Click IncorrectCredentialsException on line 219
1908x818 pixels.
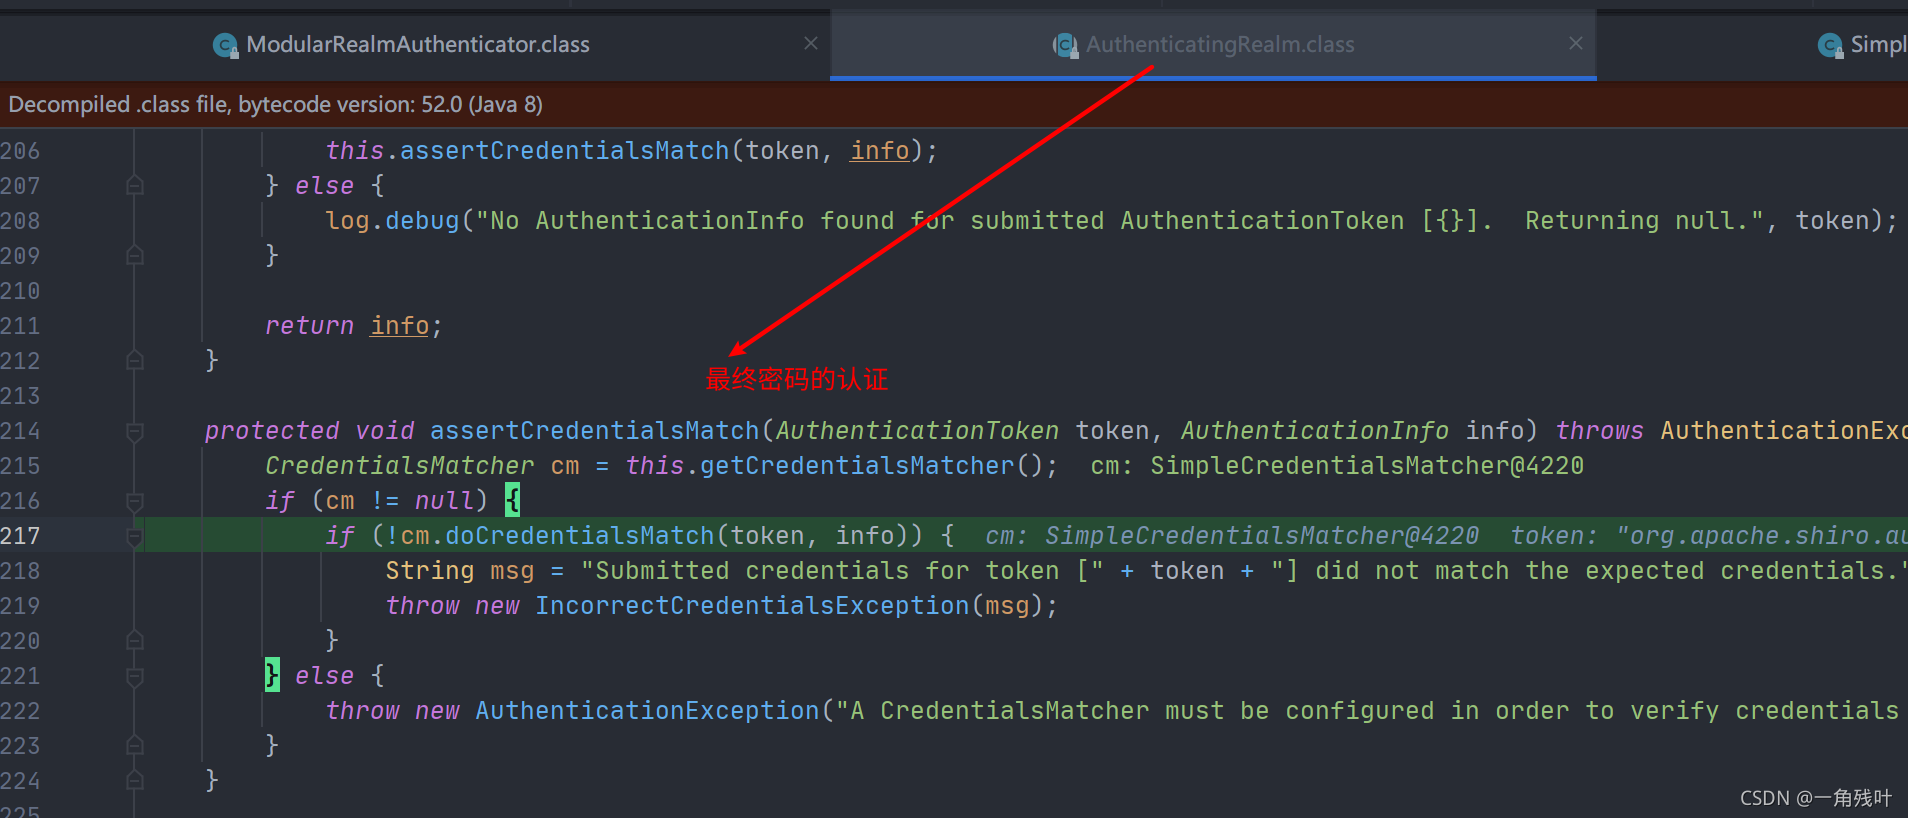point(752,606)
